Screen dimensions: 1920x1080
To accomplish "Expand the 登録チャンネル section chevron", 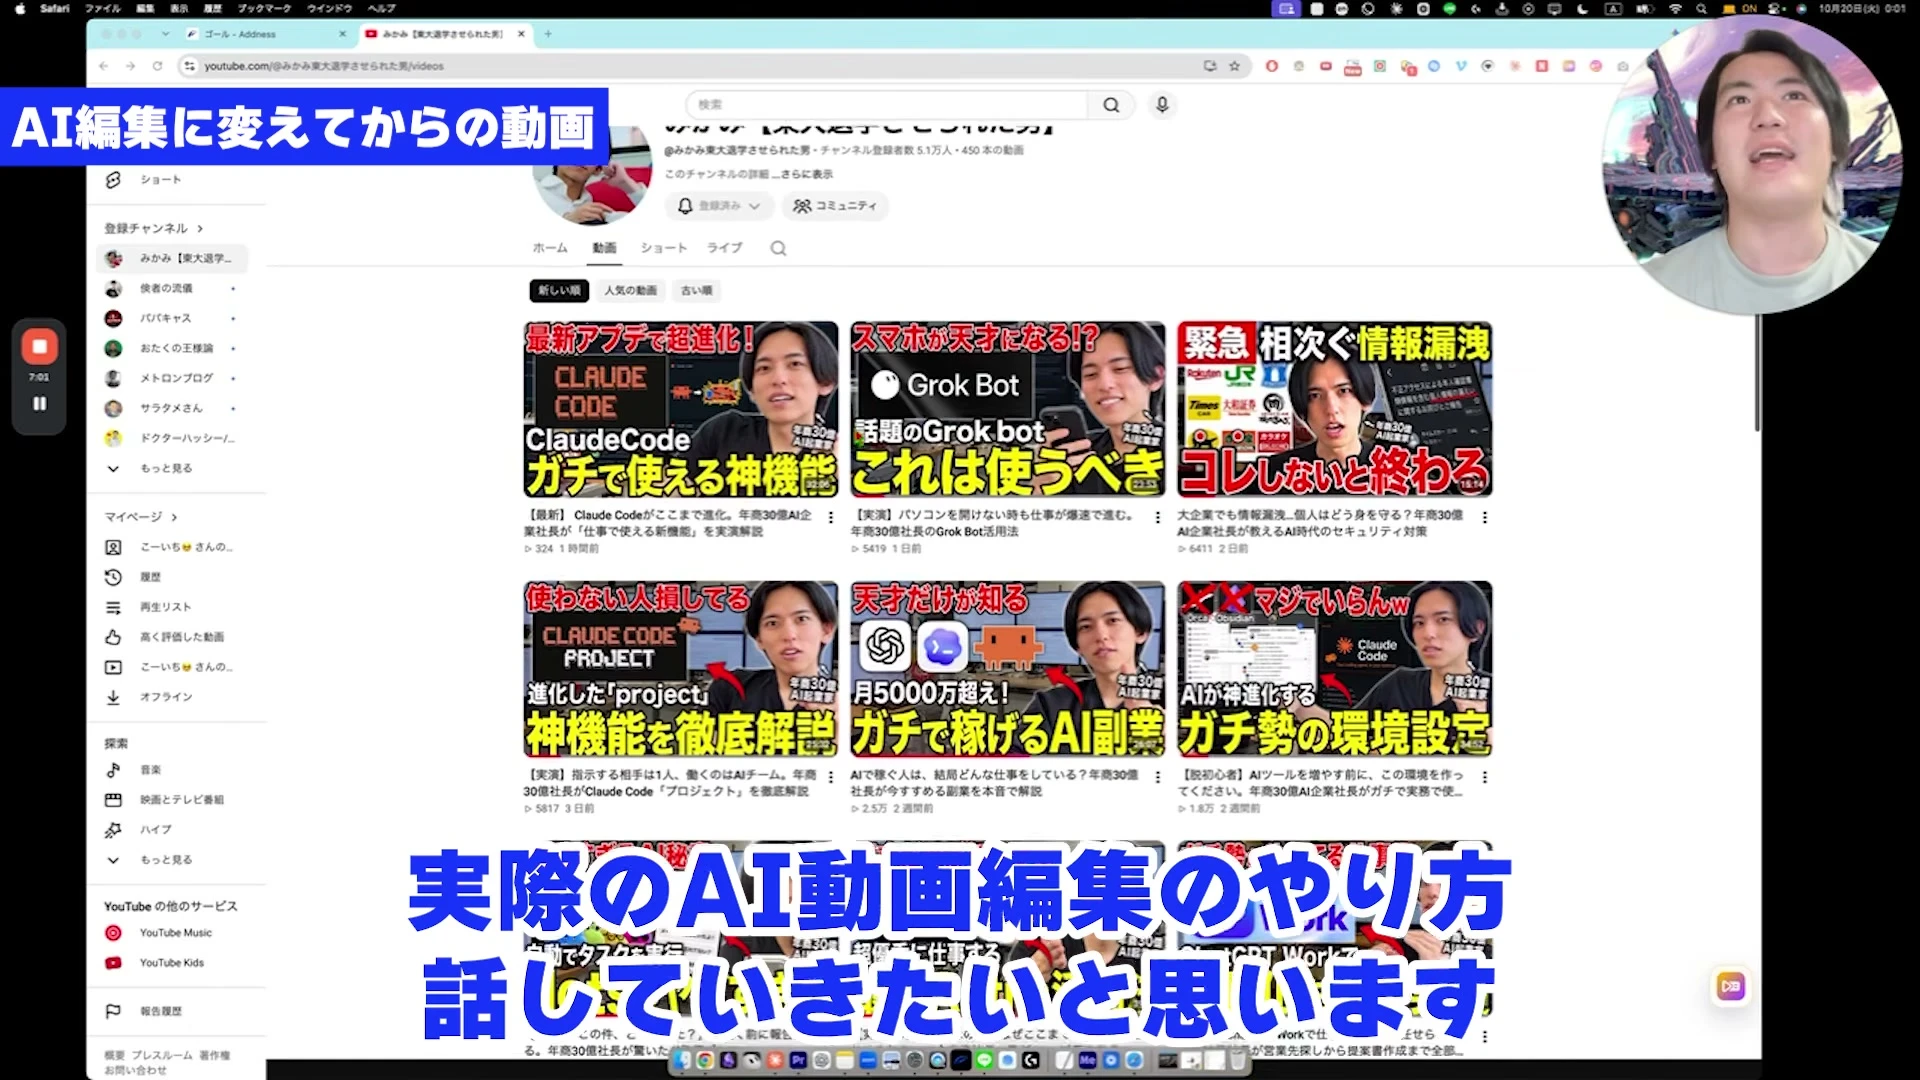I will pos(200,228).
